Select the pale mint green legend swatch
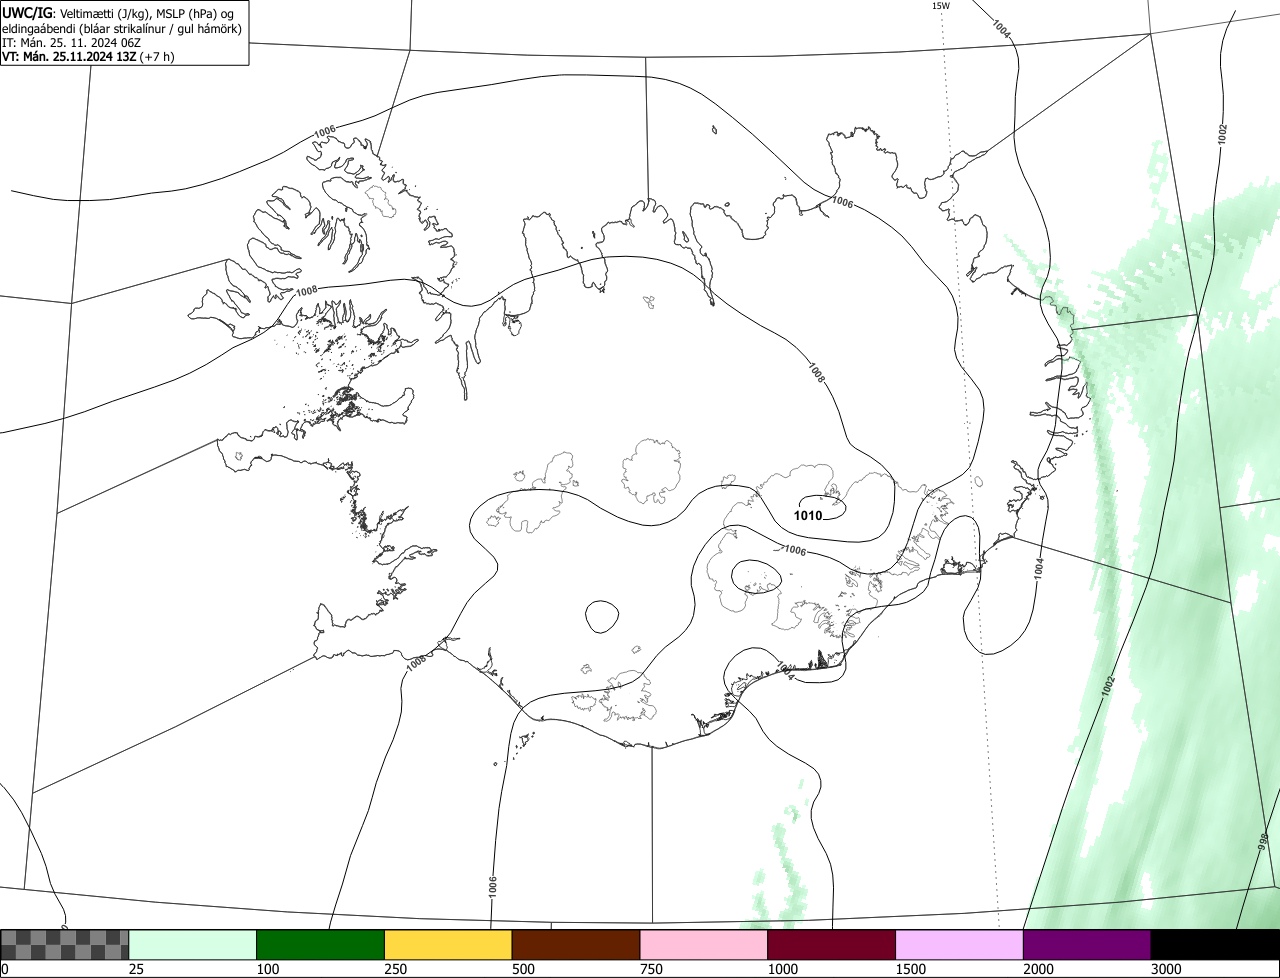This screenshot has width=1280, height=978. (193, 944)
